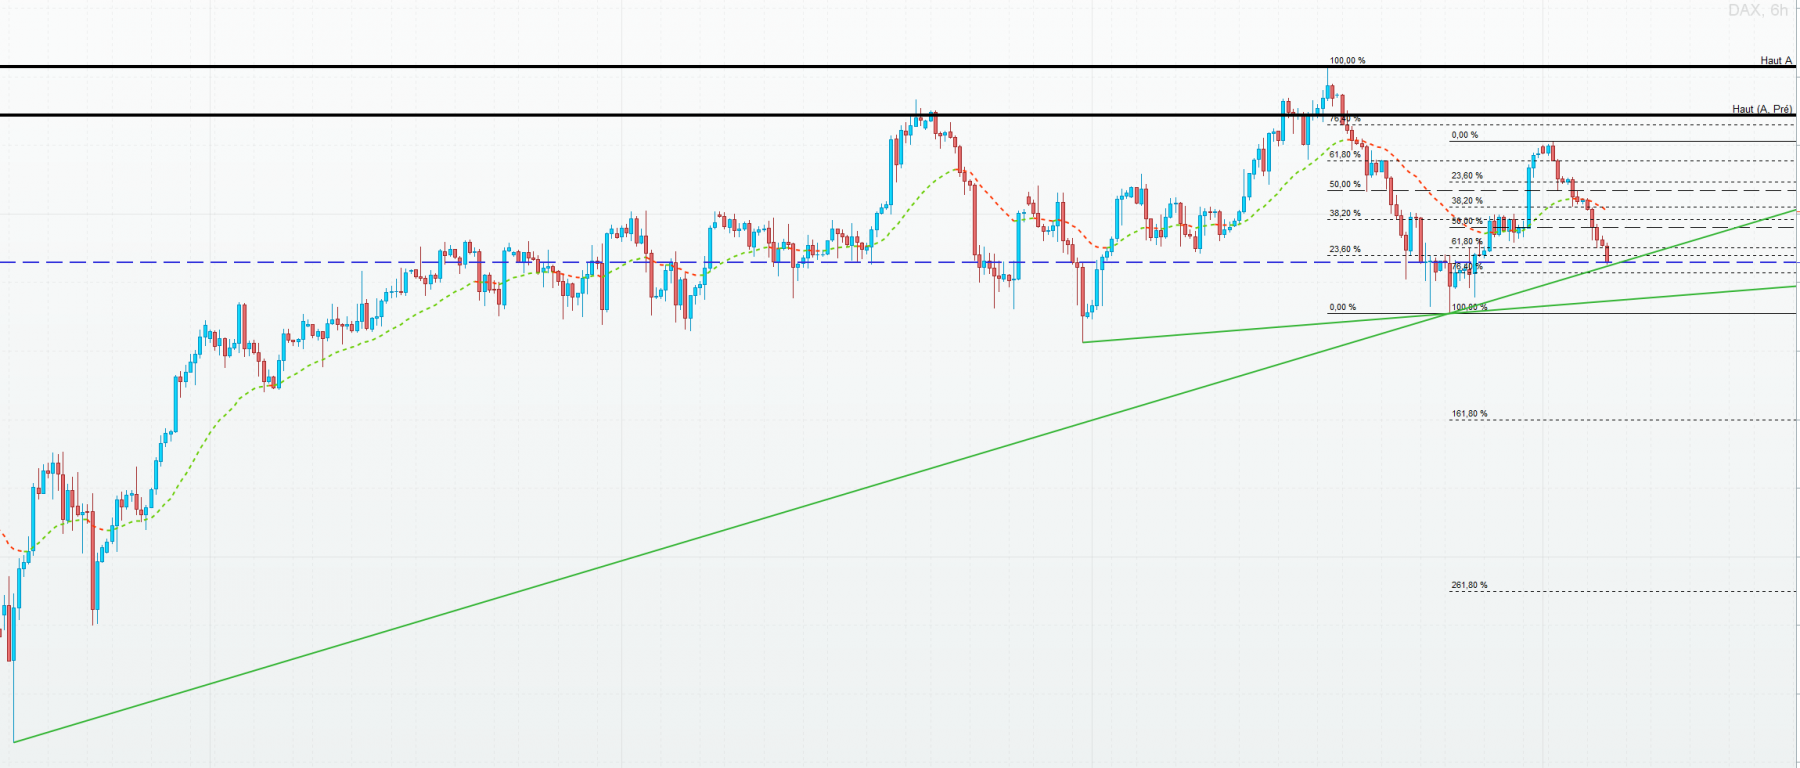Click the right 23,60 % Fibonacci label
Viewport: 1800px width, 768px height.
coord(1467,175)
